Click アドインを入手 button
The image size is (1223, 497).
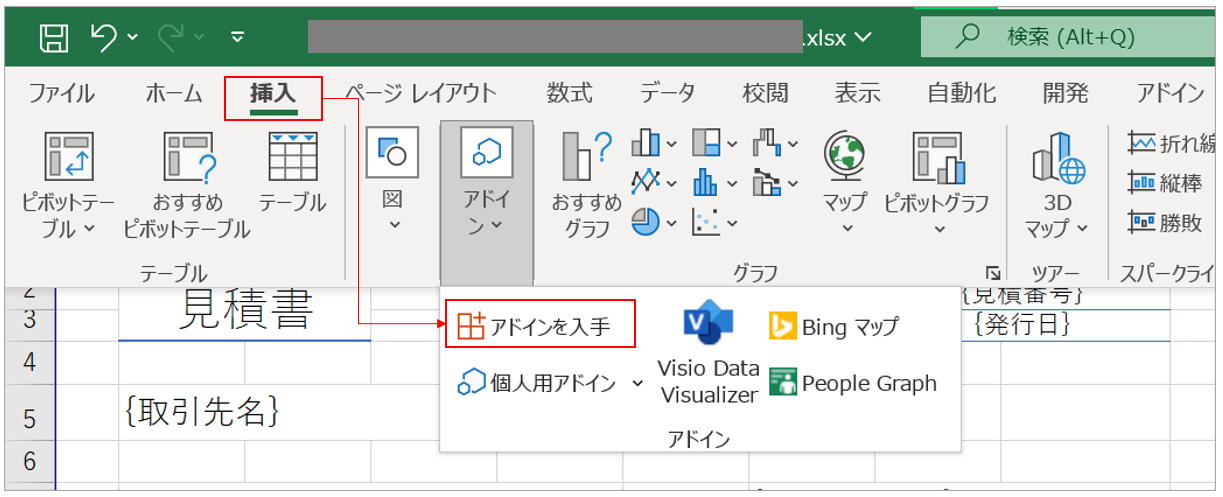pyautogui.click(x=540, y=325)
